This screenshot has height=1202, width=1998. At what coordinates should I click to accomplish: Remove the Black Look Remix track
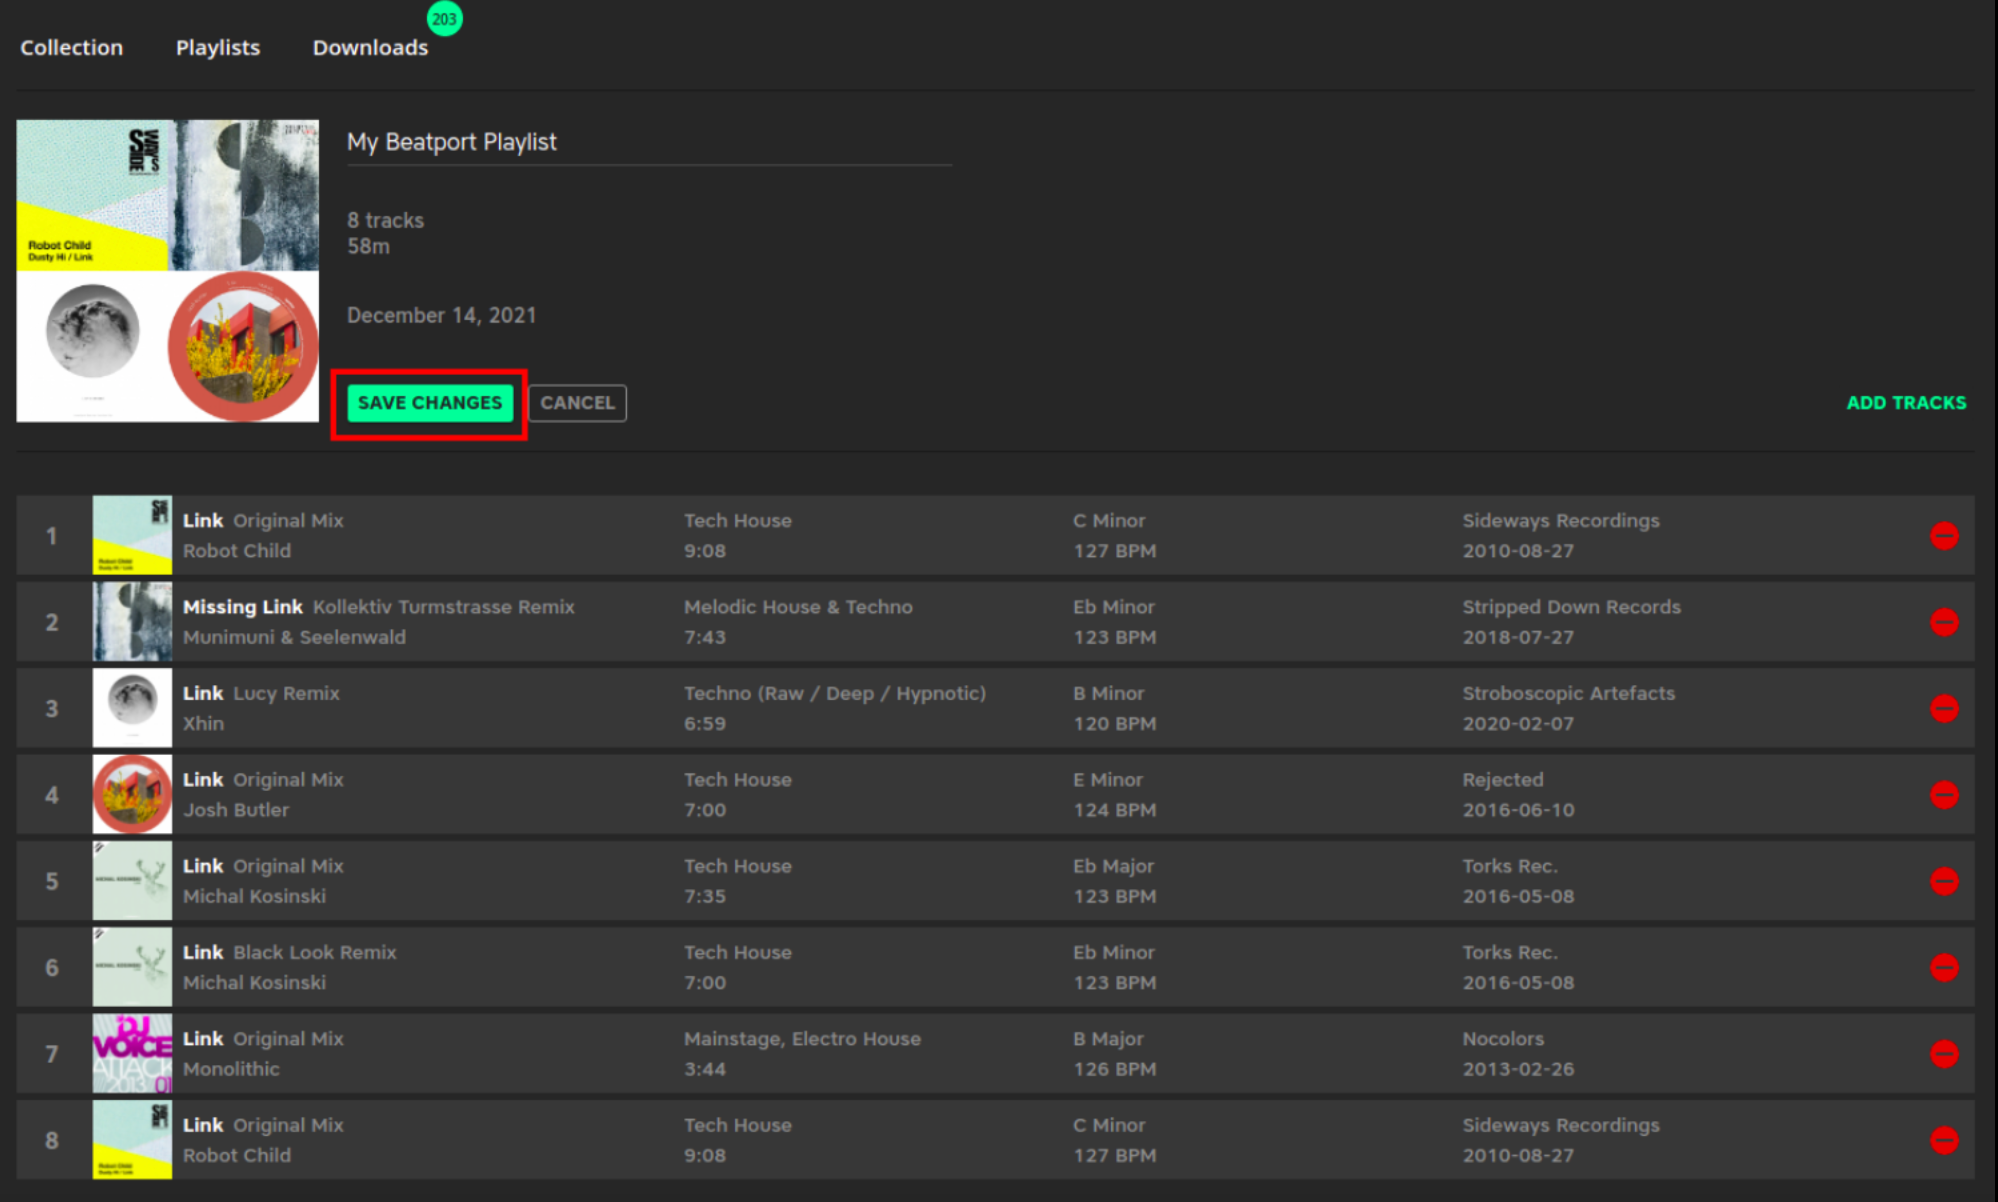point(1943,967)
